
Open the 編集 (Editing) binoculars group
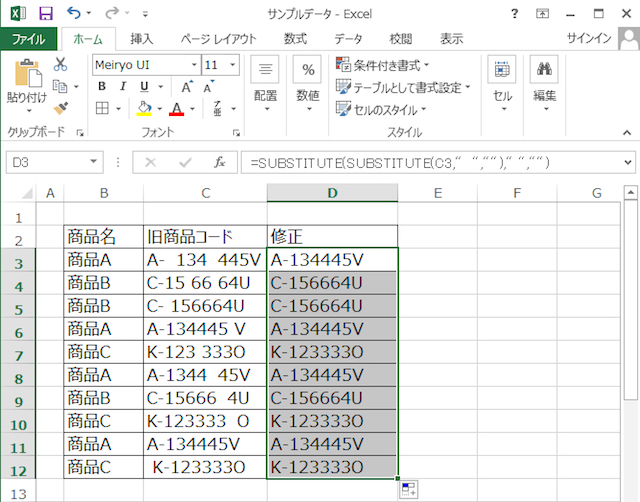pos(544,82)
